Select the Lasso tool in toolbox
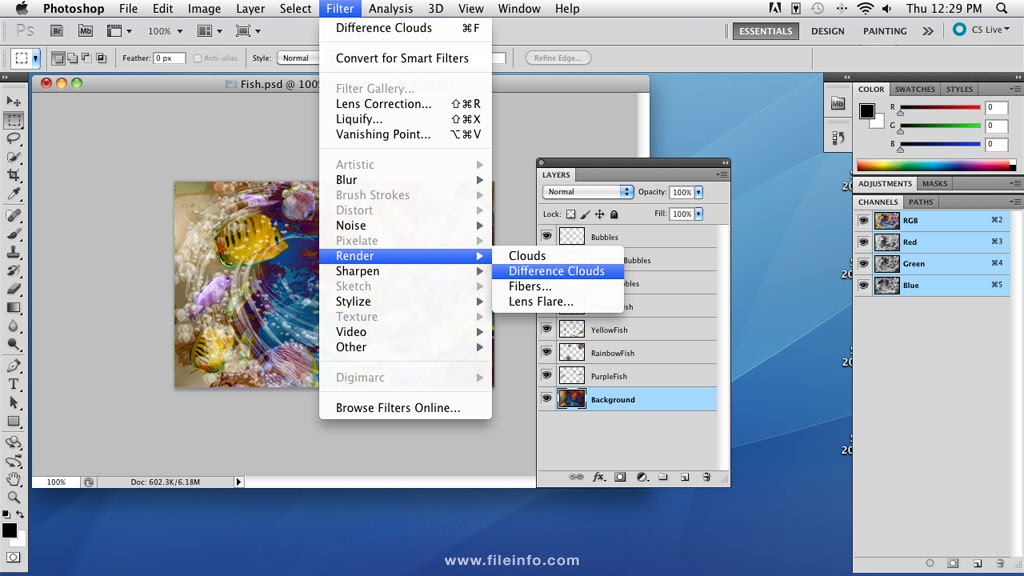This screenshot has height=576, width=1024. [13, 138]
